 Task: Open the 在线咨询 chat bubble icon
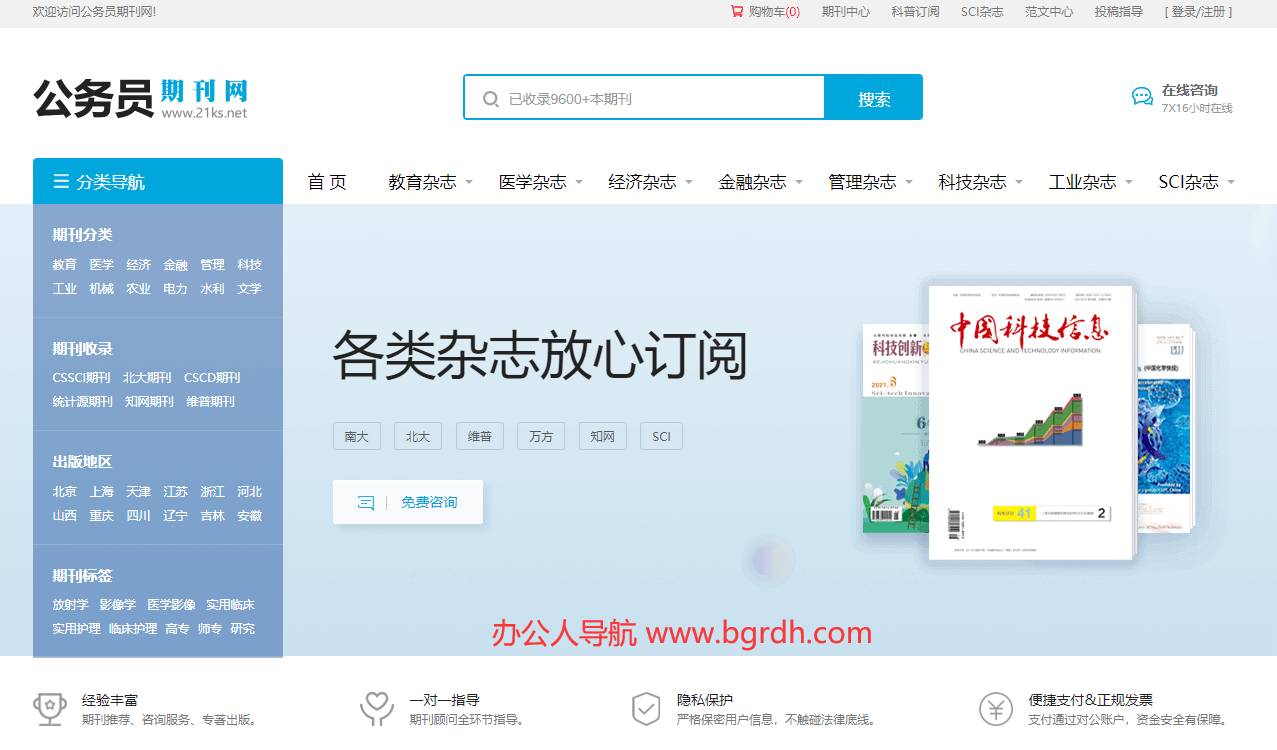[x=1141, y=96]
